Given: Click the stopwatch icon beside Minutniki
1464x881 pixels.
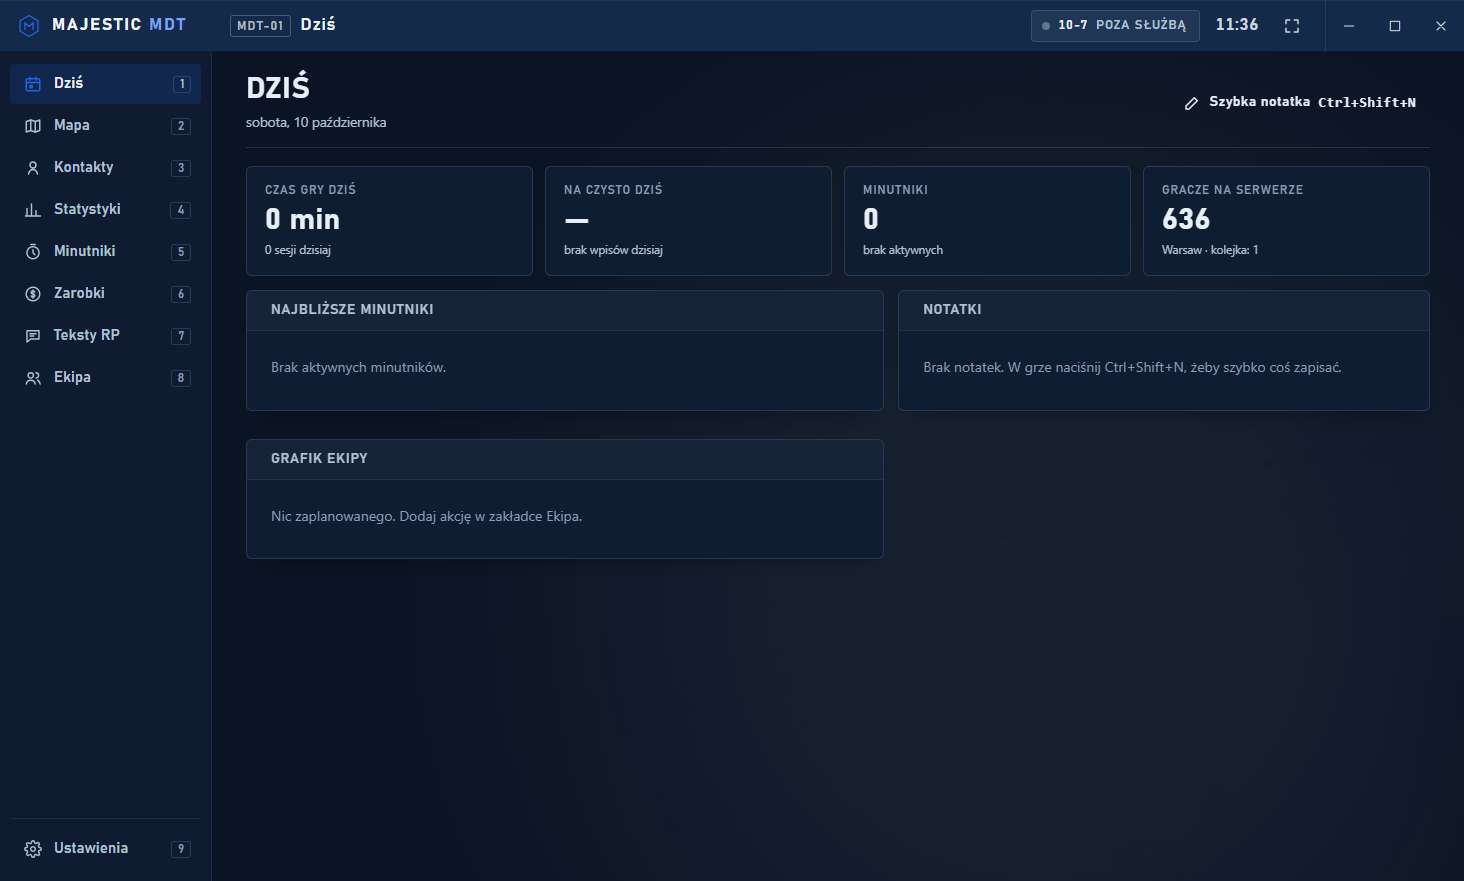Looking at the screenshot, I should pyautogui.click(x=33, y=252).
